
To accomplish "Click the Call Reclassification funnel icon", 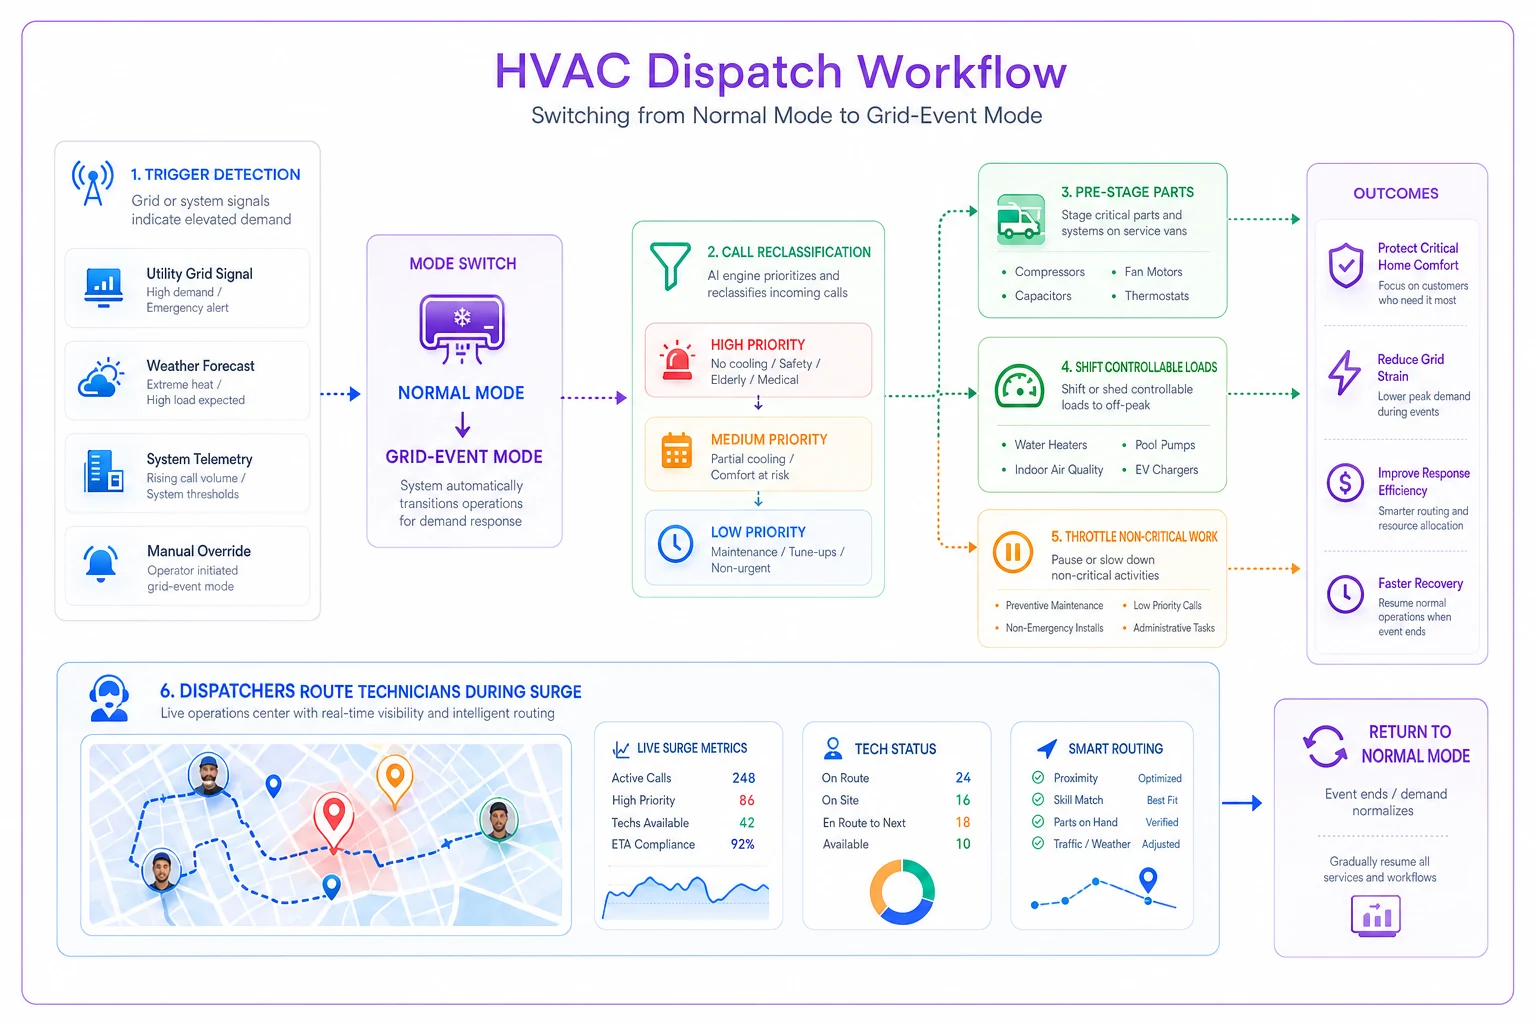I will tap(670, 265).
